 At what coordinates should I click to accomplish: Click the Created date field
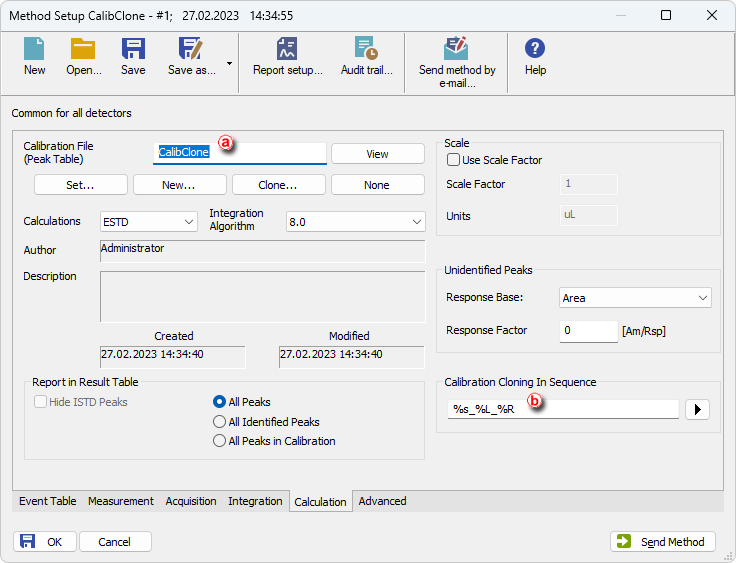point(172,357)
